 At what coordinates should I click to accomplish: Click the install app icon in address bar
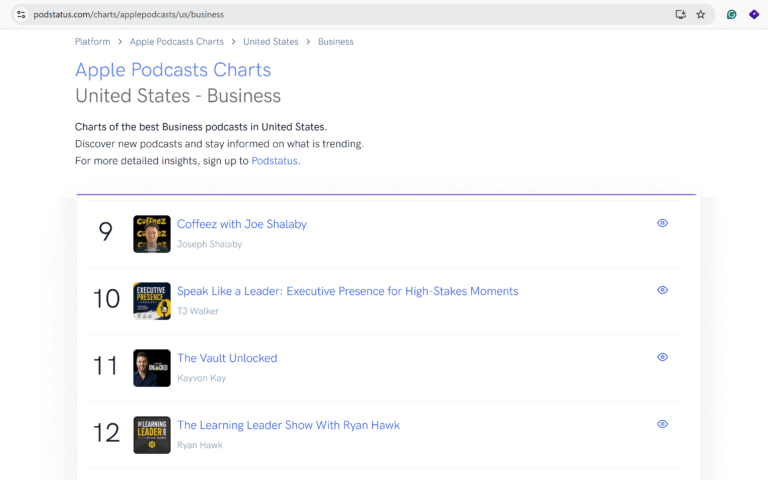[x=680, y=15]
